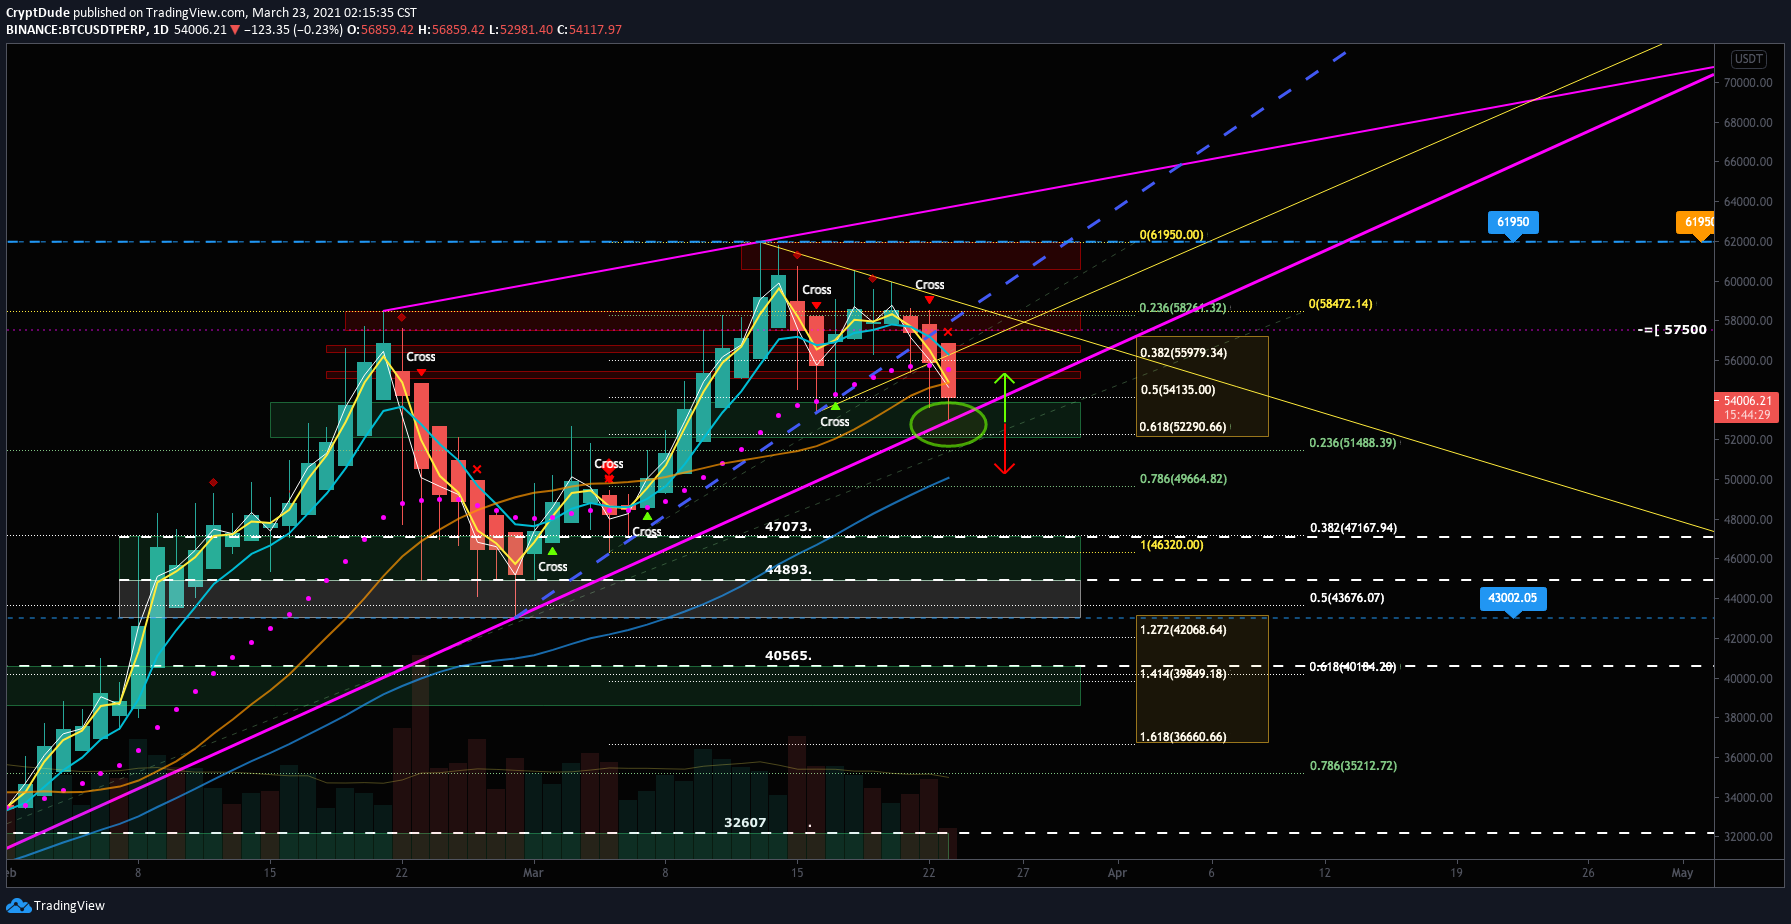Image resolution: width=1791 pixels, height=924 pixels.
Task: Select the 1.618(36660.66) extension label
Action: [x=1183, y=737]
